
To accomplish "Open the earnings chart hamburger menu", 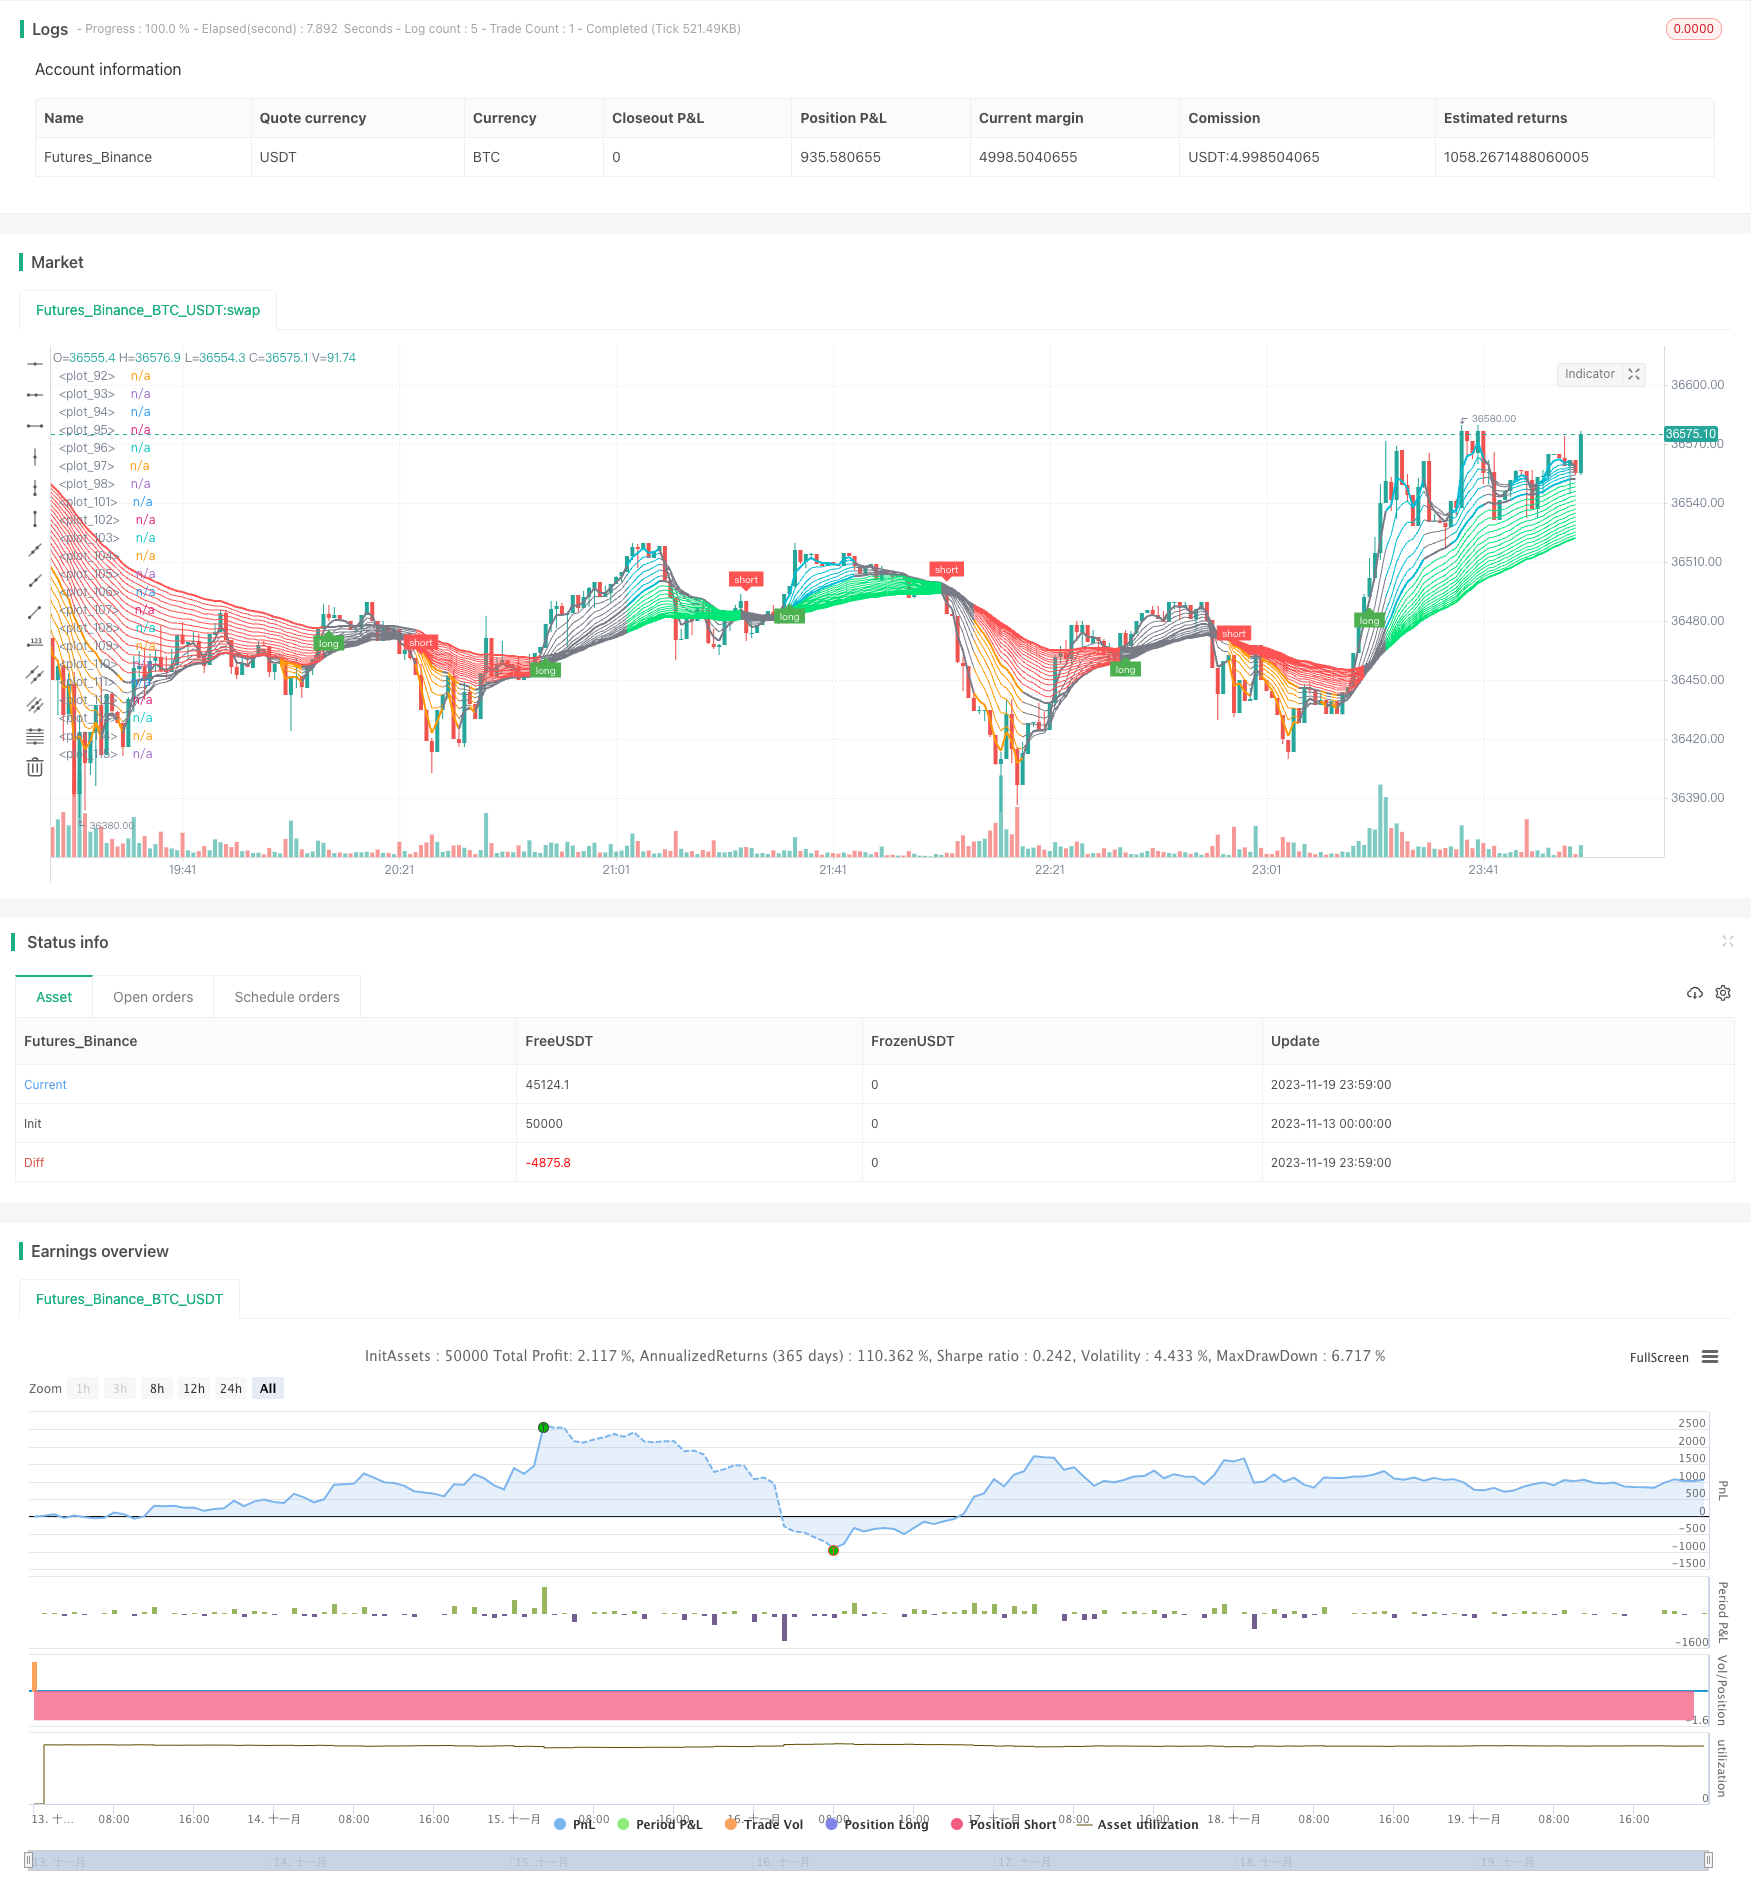I will [1710, 1357].
